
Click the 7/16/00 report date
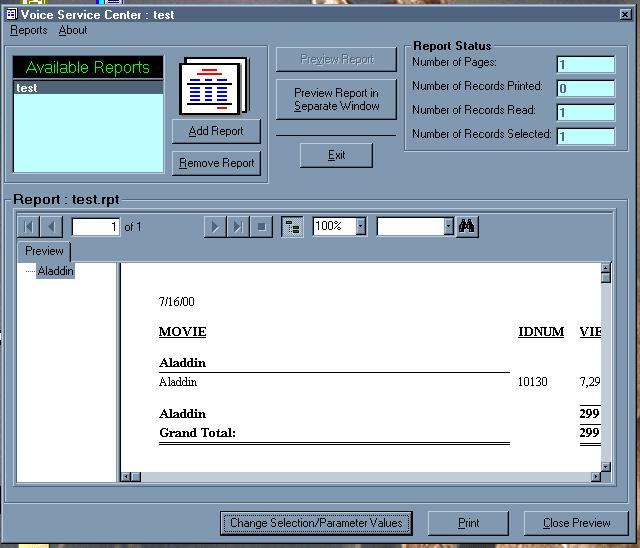(176, 302)
